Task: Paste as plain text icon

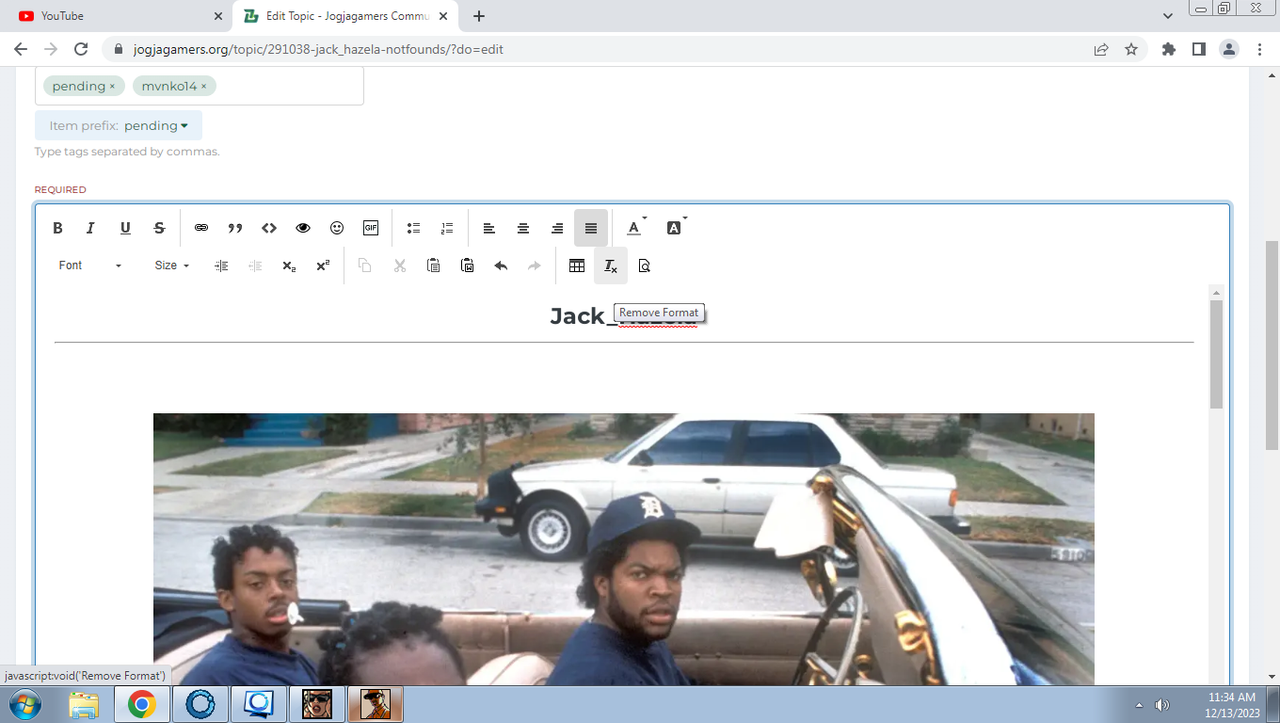Action: [467, 266]
